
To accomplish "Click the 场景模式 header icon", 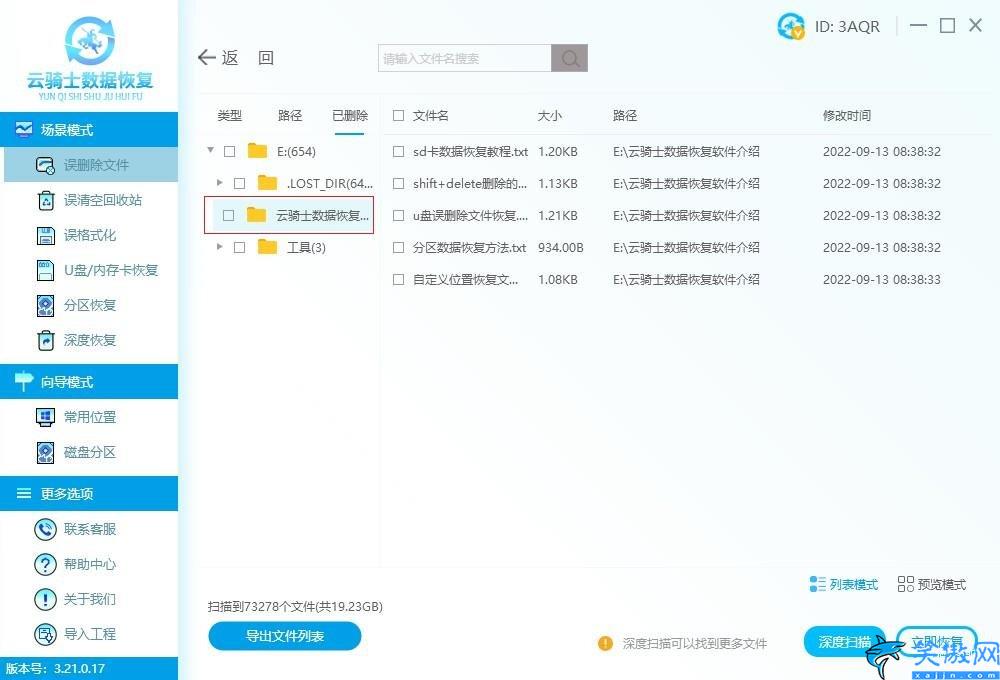I will tap(24, 129).
